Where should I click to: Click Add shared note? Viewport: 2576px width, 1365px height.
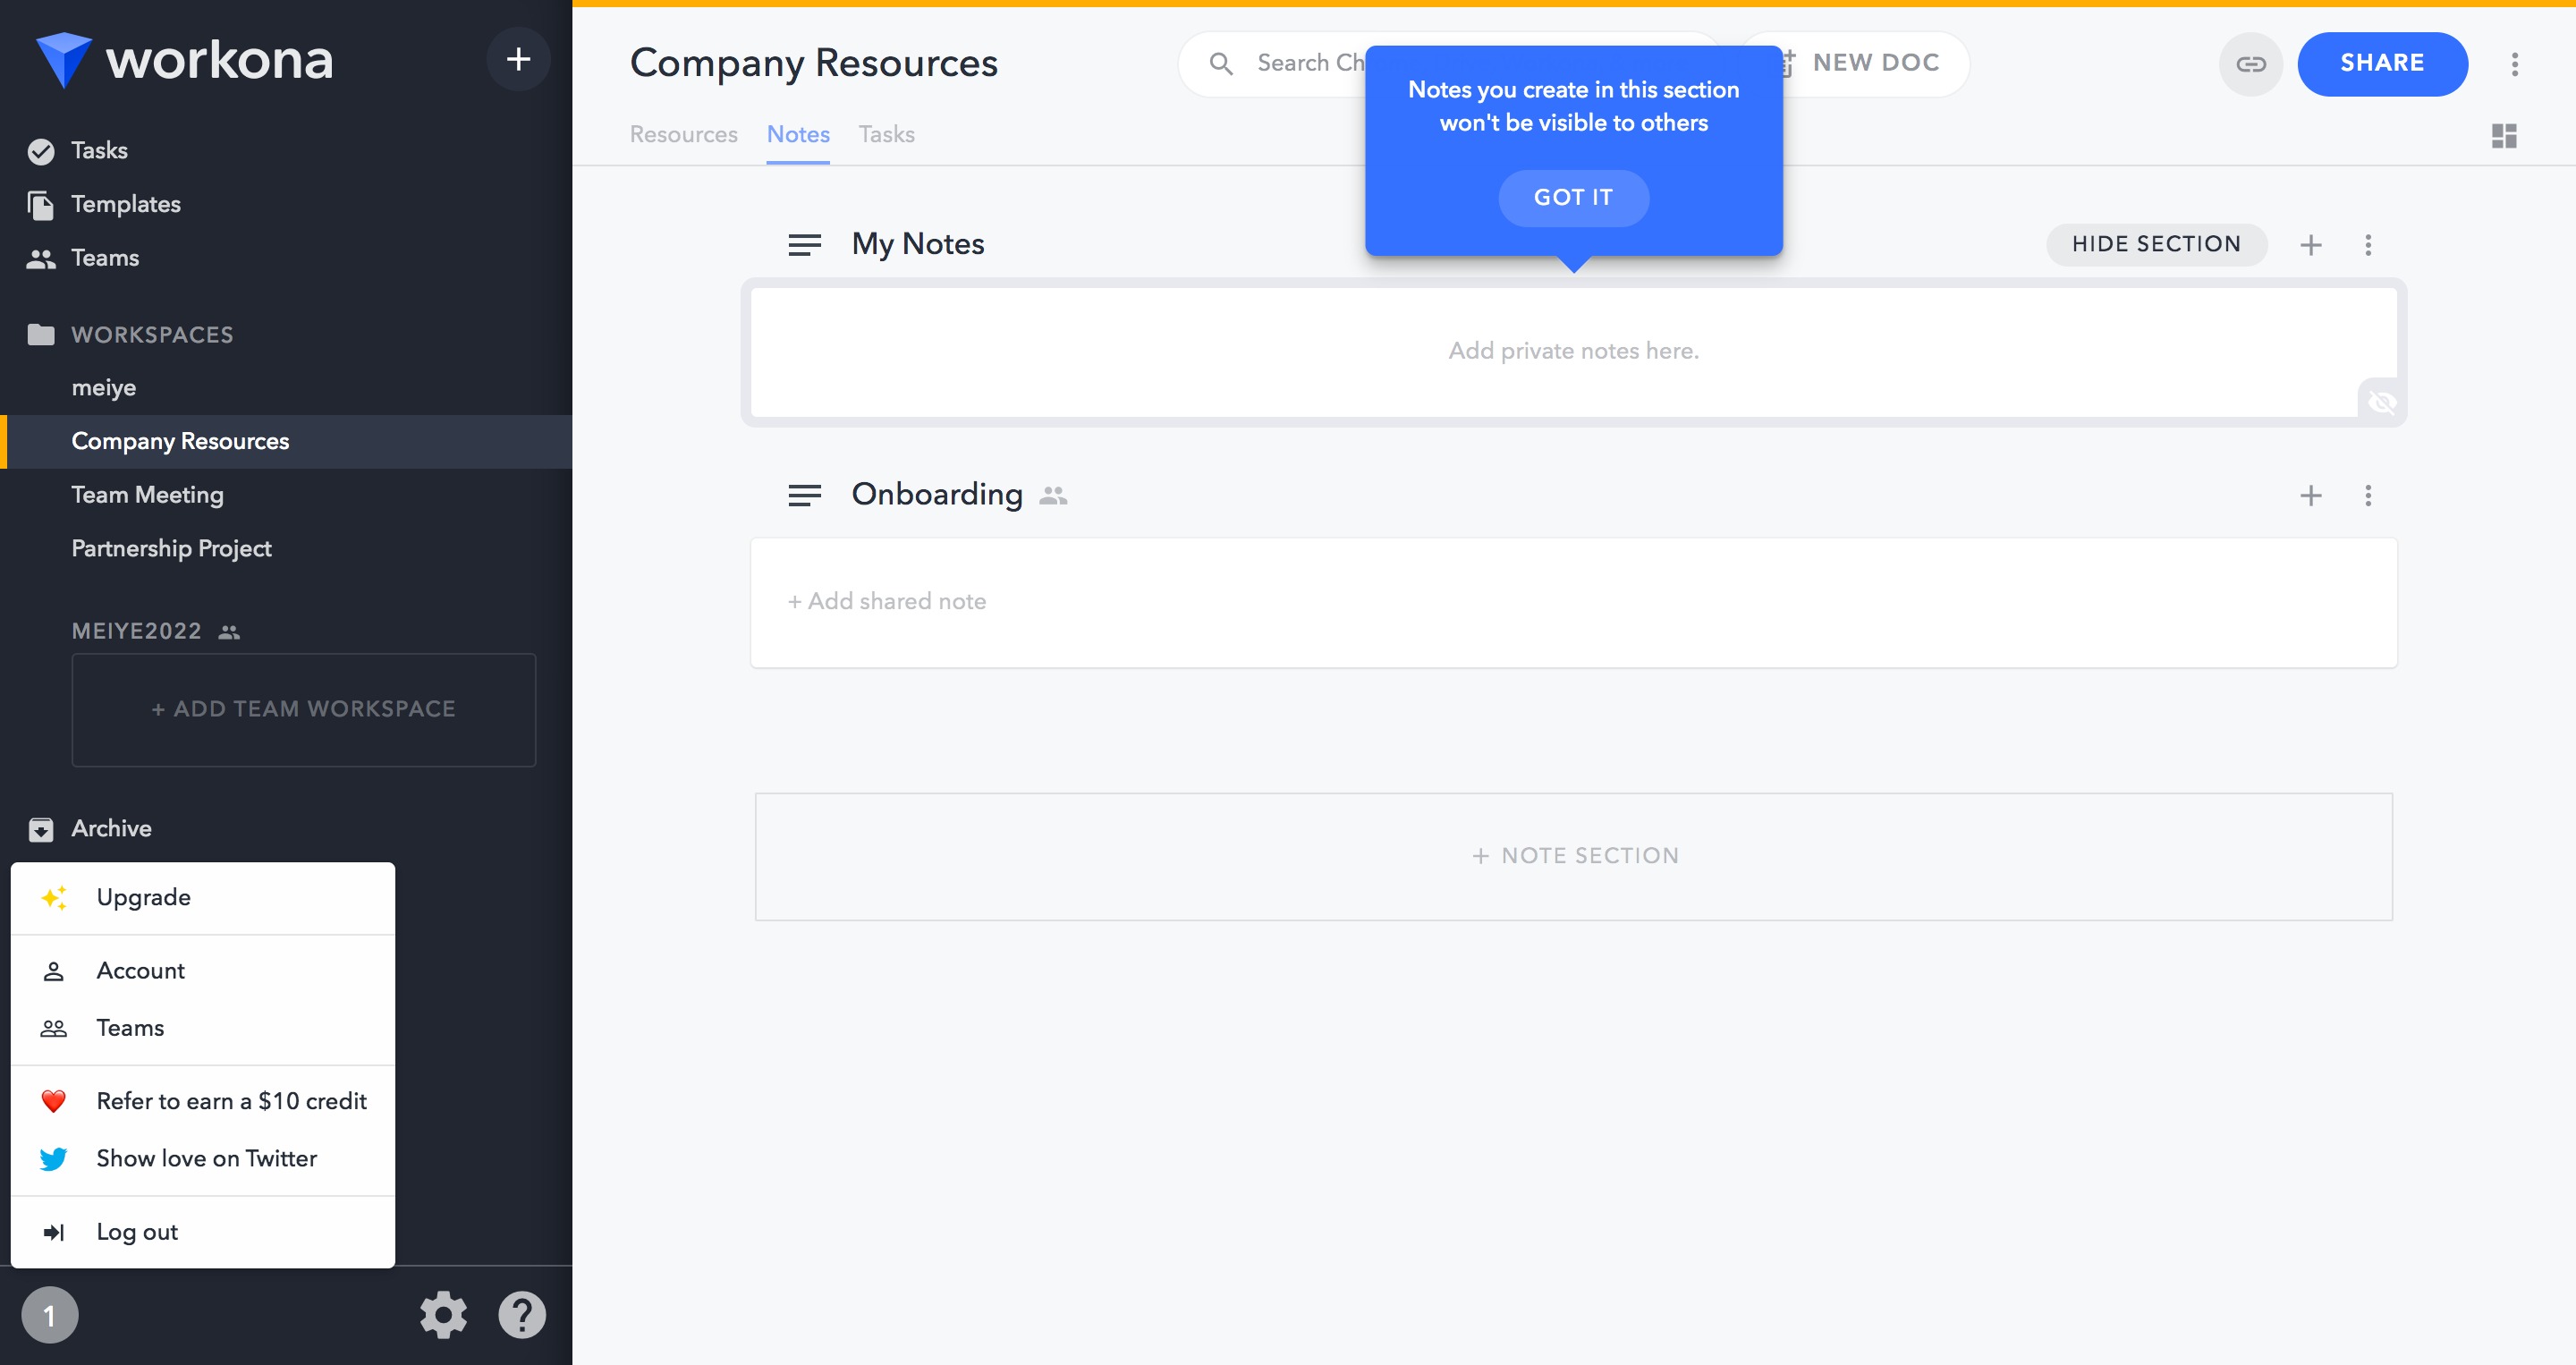pos(886,601)
